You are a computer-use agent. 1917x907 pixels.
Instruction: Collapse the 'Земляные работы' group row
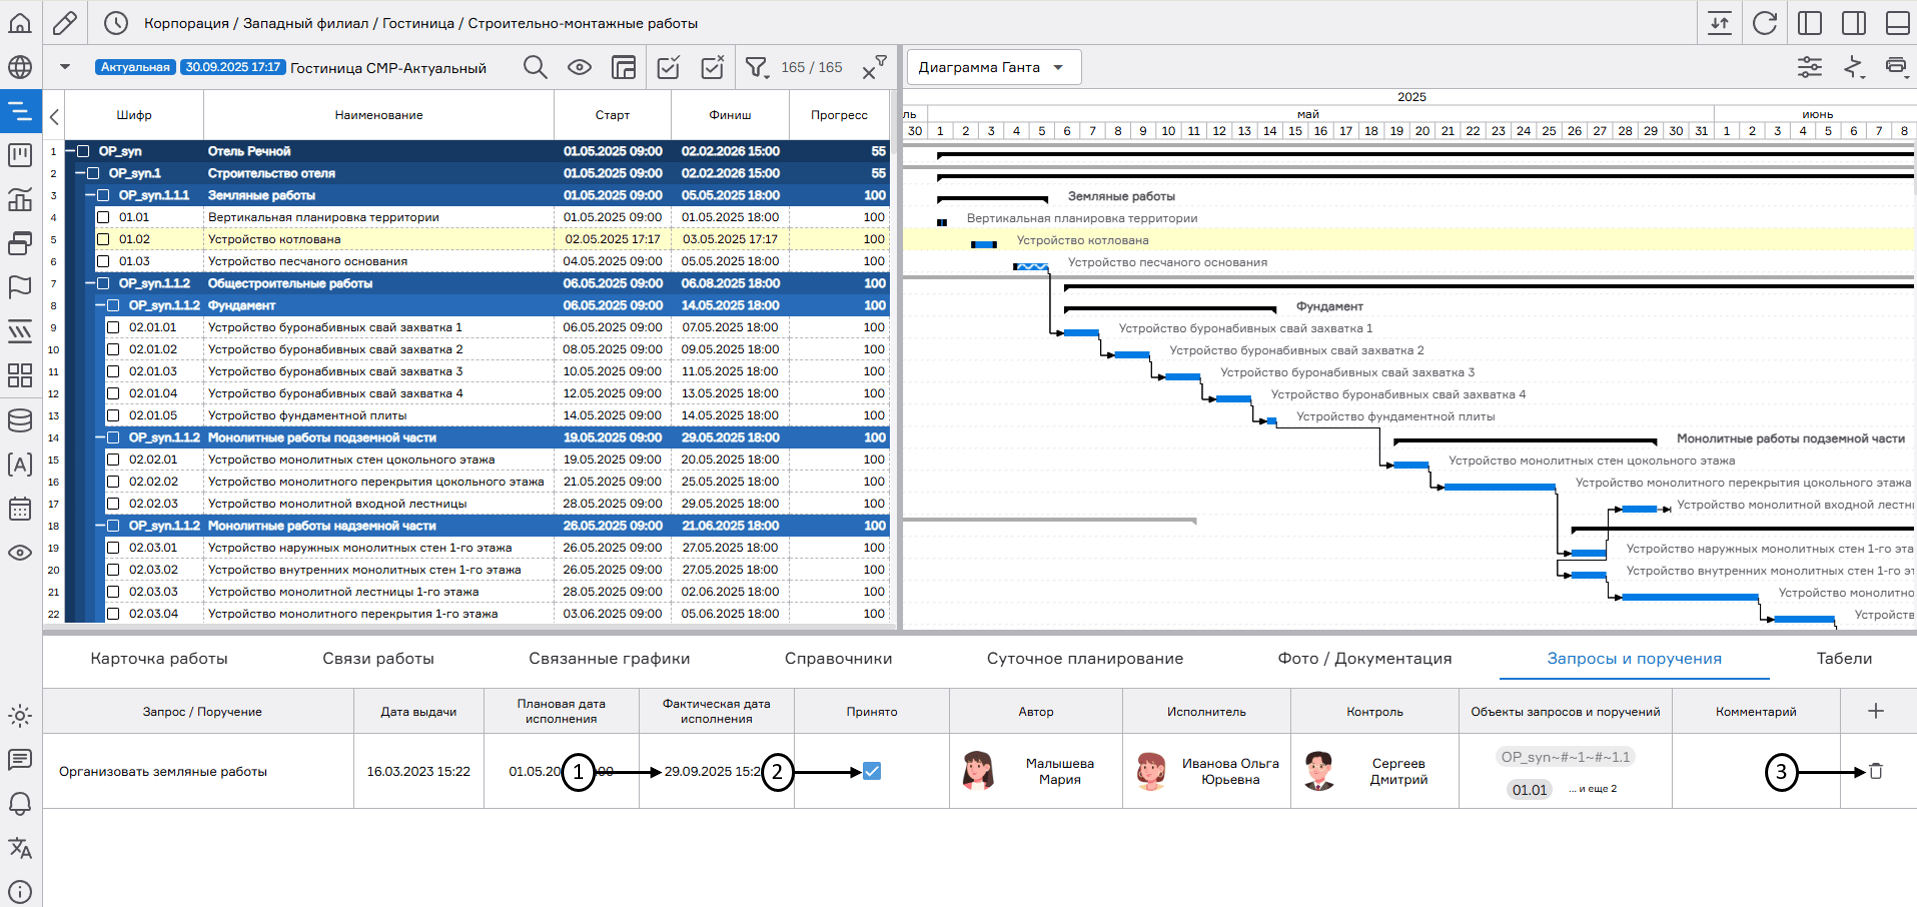click(x=91, y=195)
